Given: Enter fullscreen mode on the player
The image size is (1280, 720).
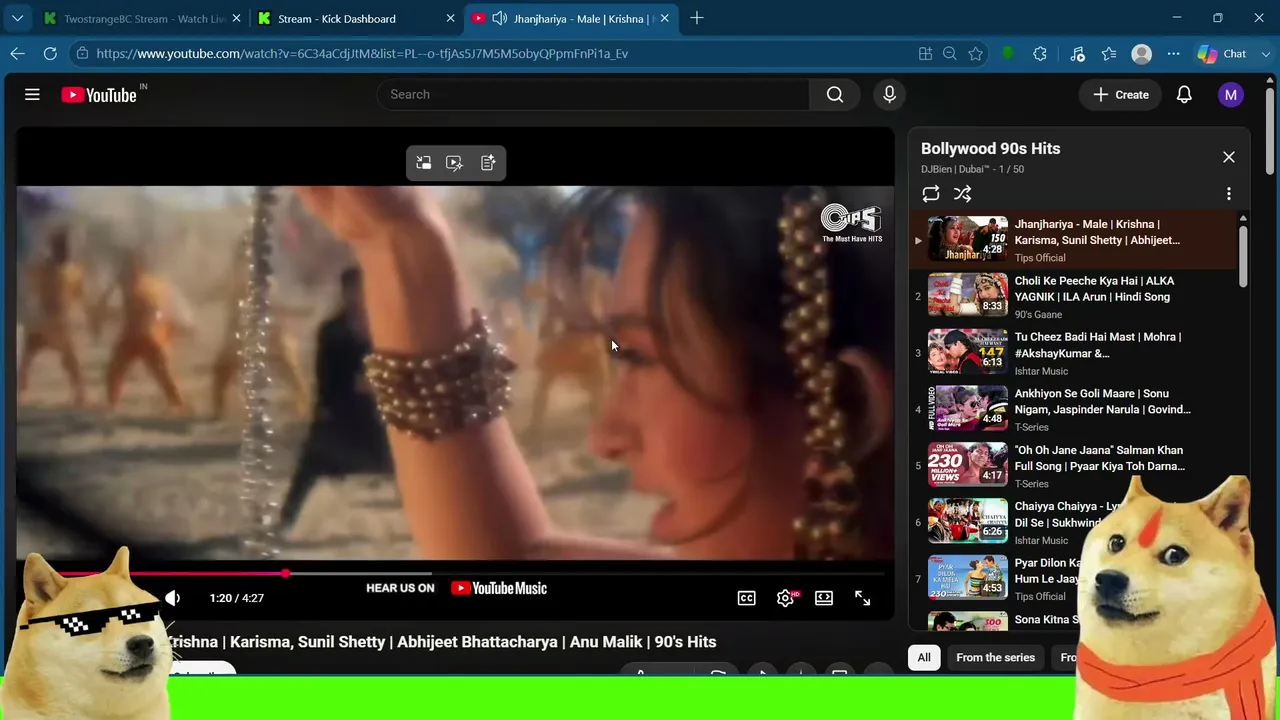Looking at the screenshot, I should pos(862,598).
